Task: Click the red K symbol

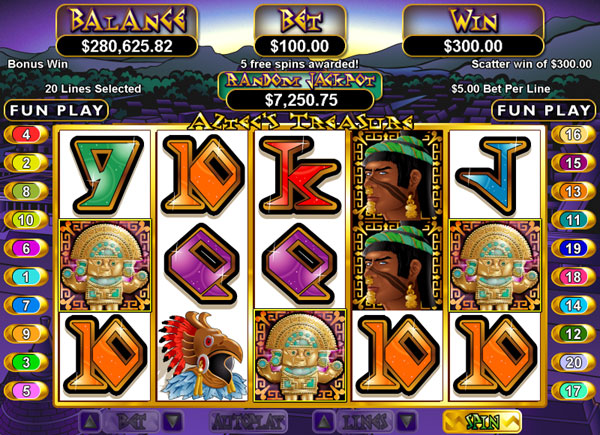Action: pos(300,175)
